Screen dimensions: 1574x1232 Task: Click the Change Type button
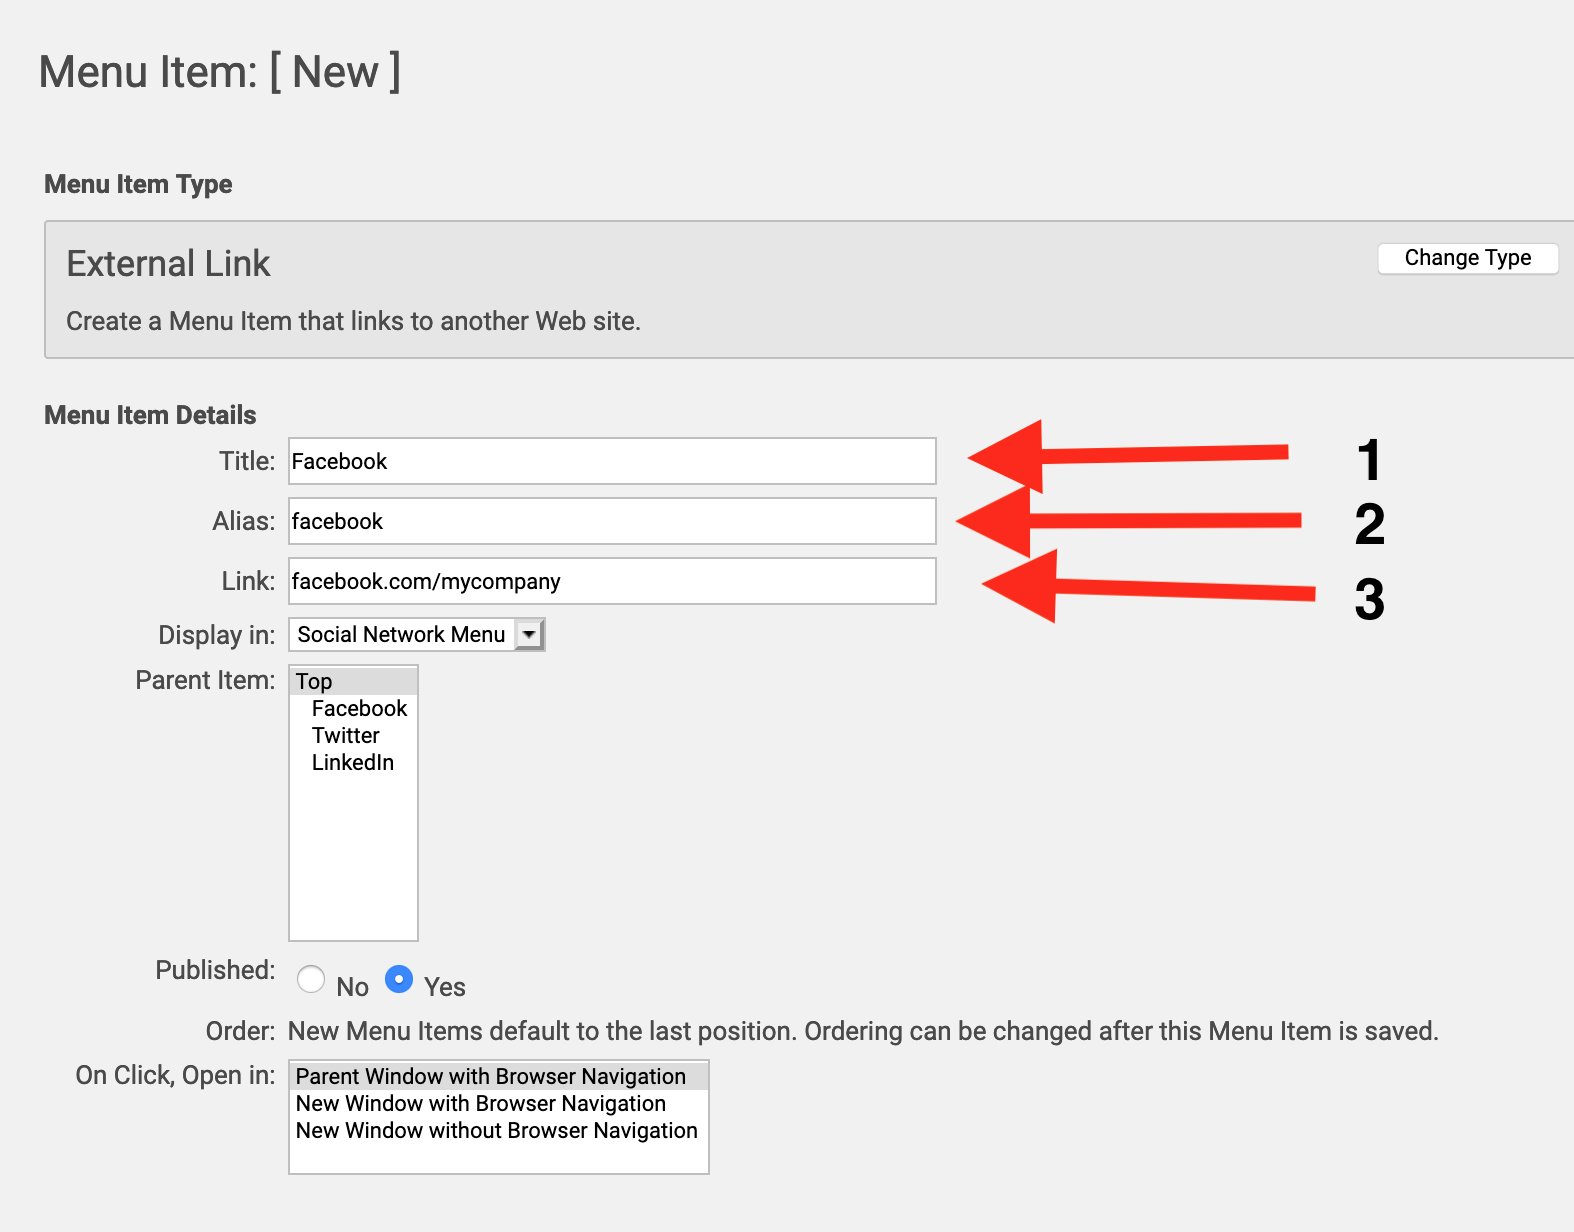pos(1467,258)
